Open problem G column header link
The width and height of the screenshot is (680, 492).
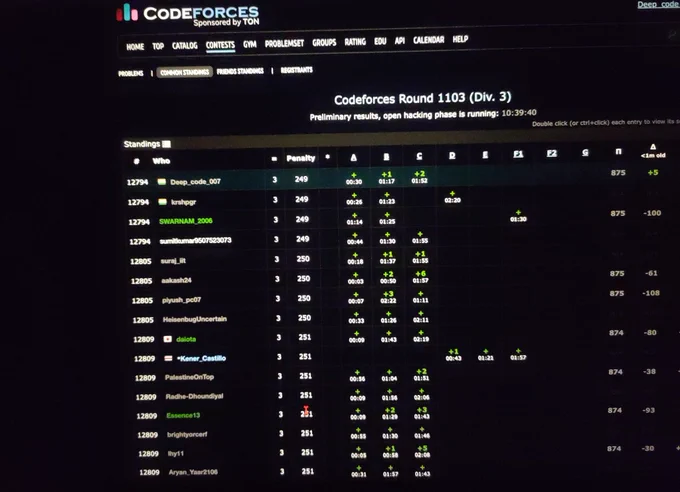click(585, 153)
